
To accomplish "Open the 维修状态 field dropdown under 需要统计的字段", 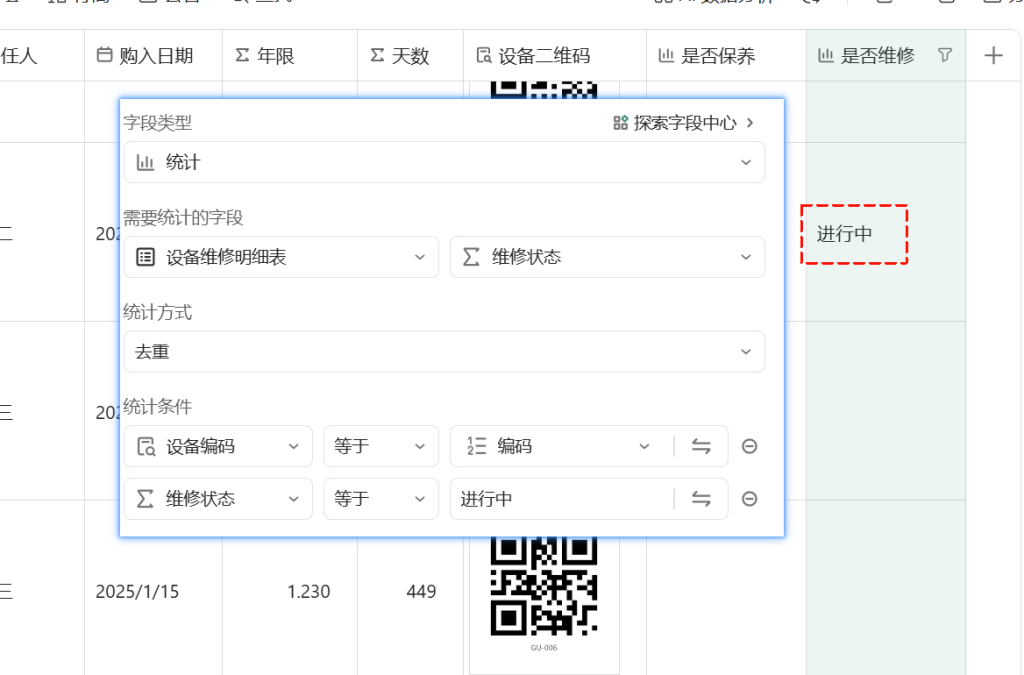I will (x=607, y=257).
